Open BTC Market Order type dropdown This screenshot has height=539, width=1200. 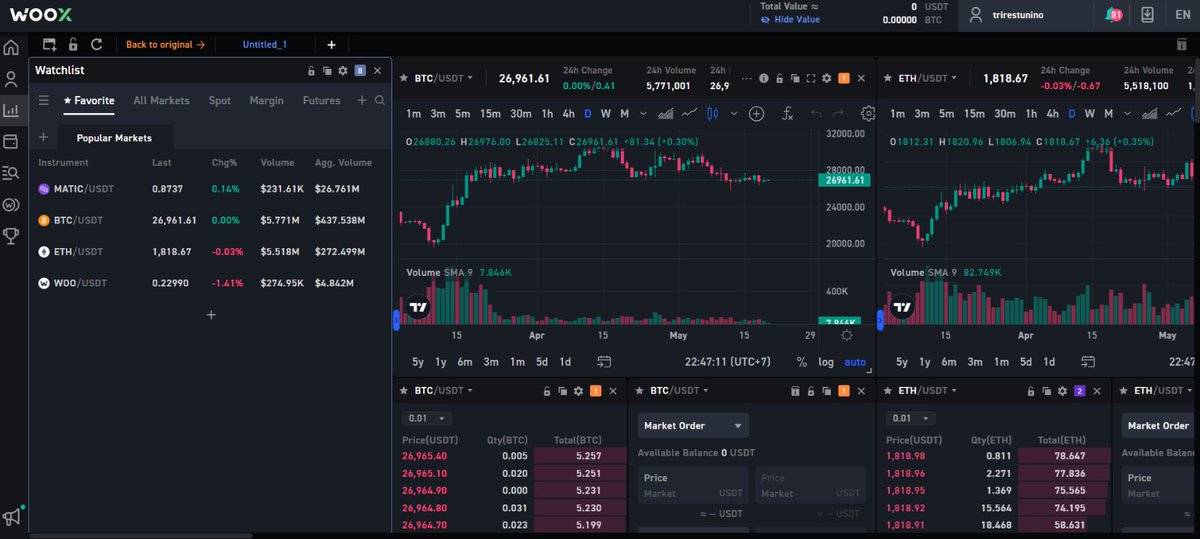[x=693, y=425]
